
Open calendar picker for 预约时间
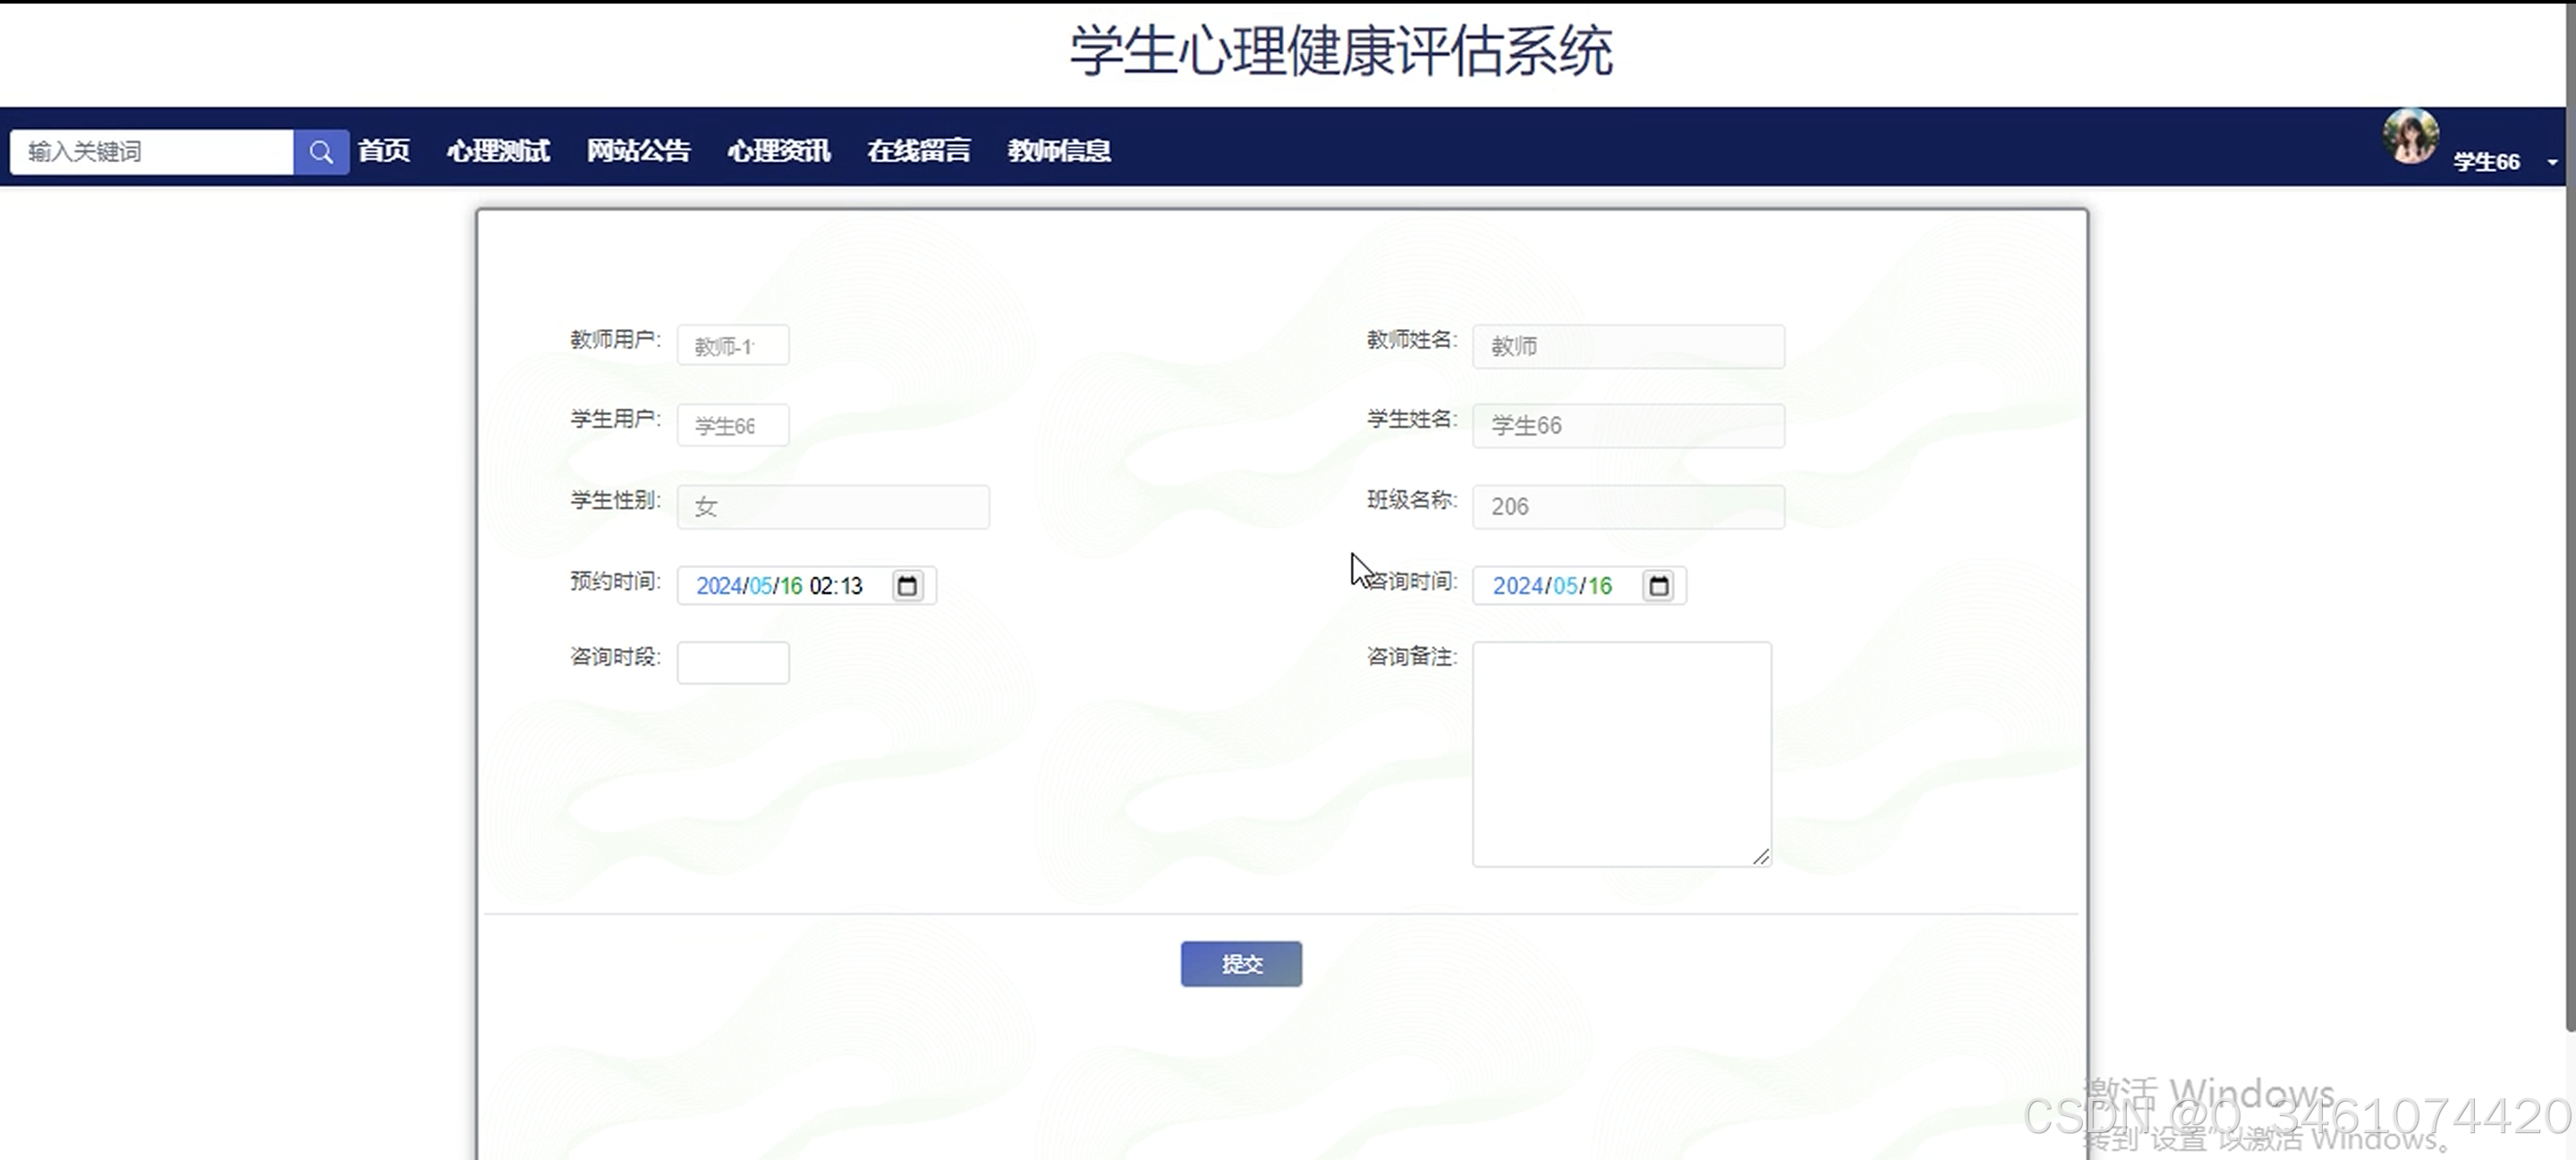pos(907,586)
